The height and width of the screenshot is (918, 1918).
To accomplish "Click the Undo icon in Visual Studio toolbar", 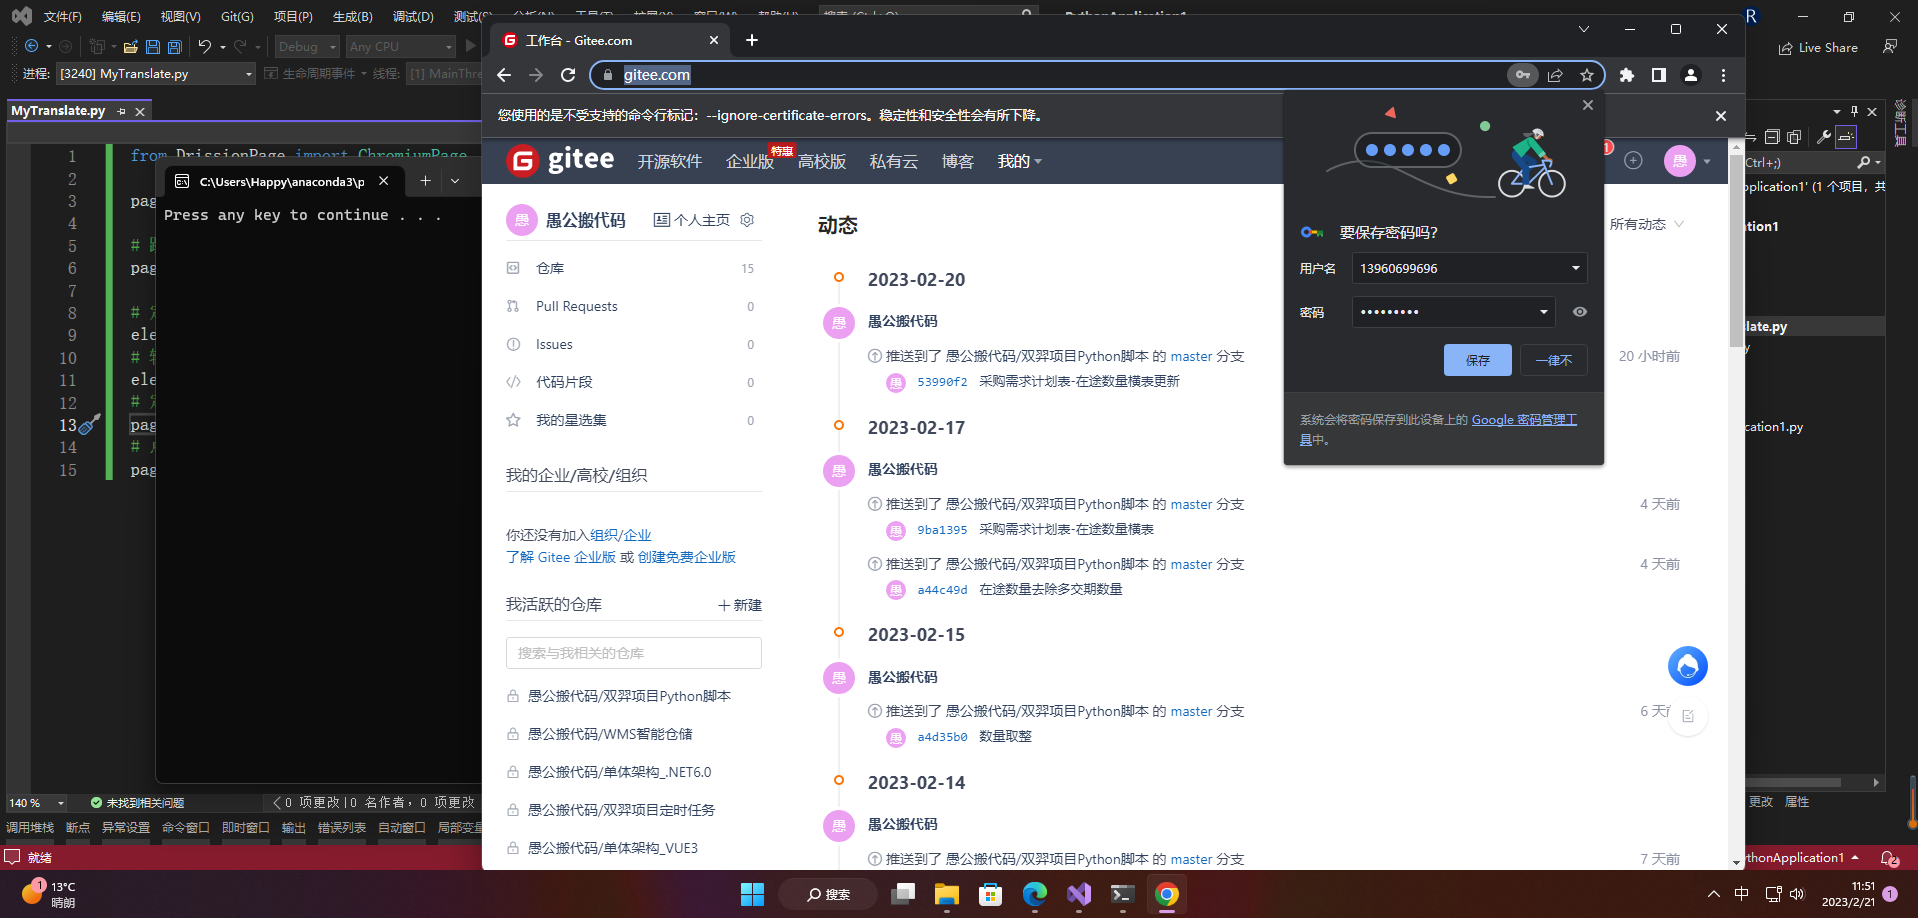I will [205, 46].
